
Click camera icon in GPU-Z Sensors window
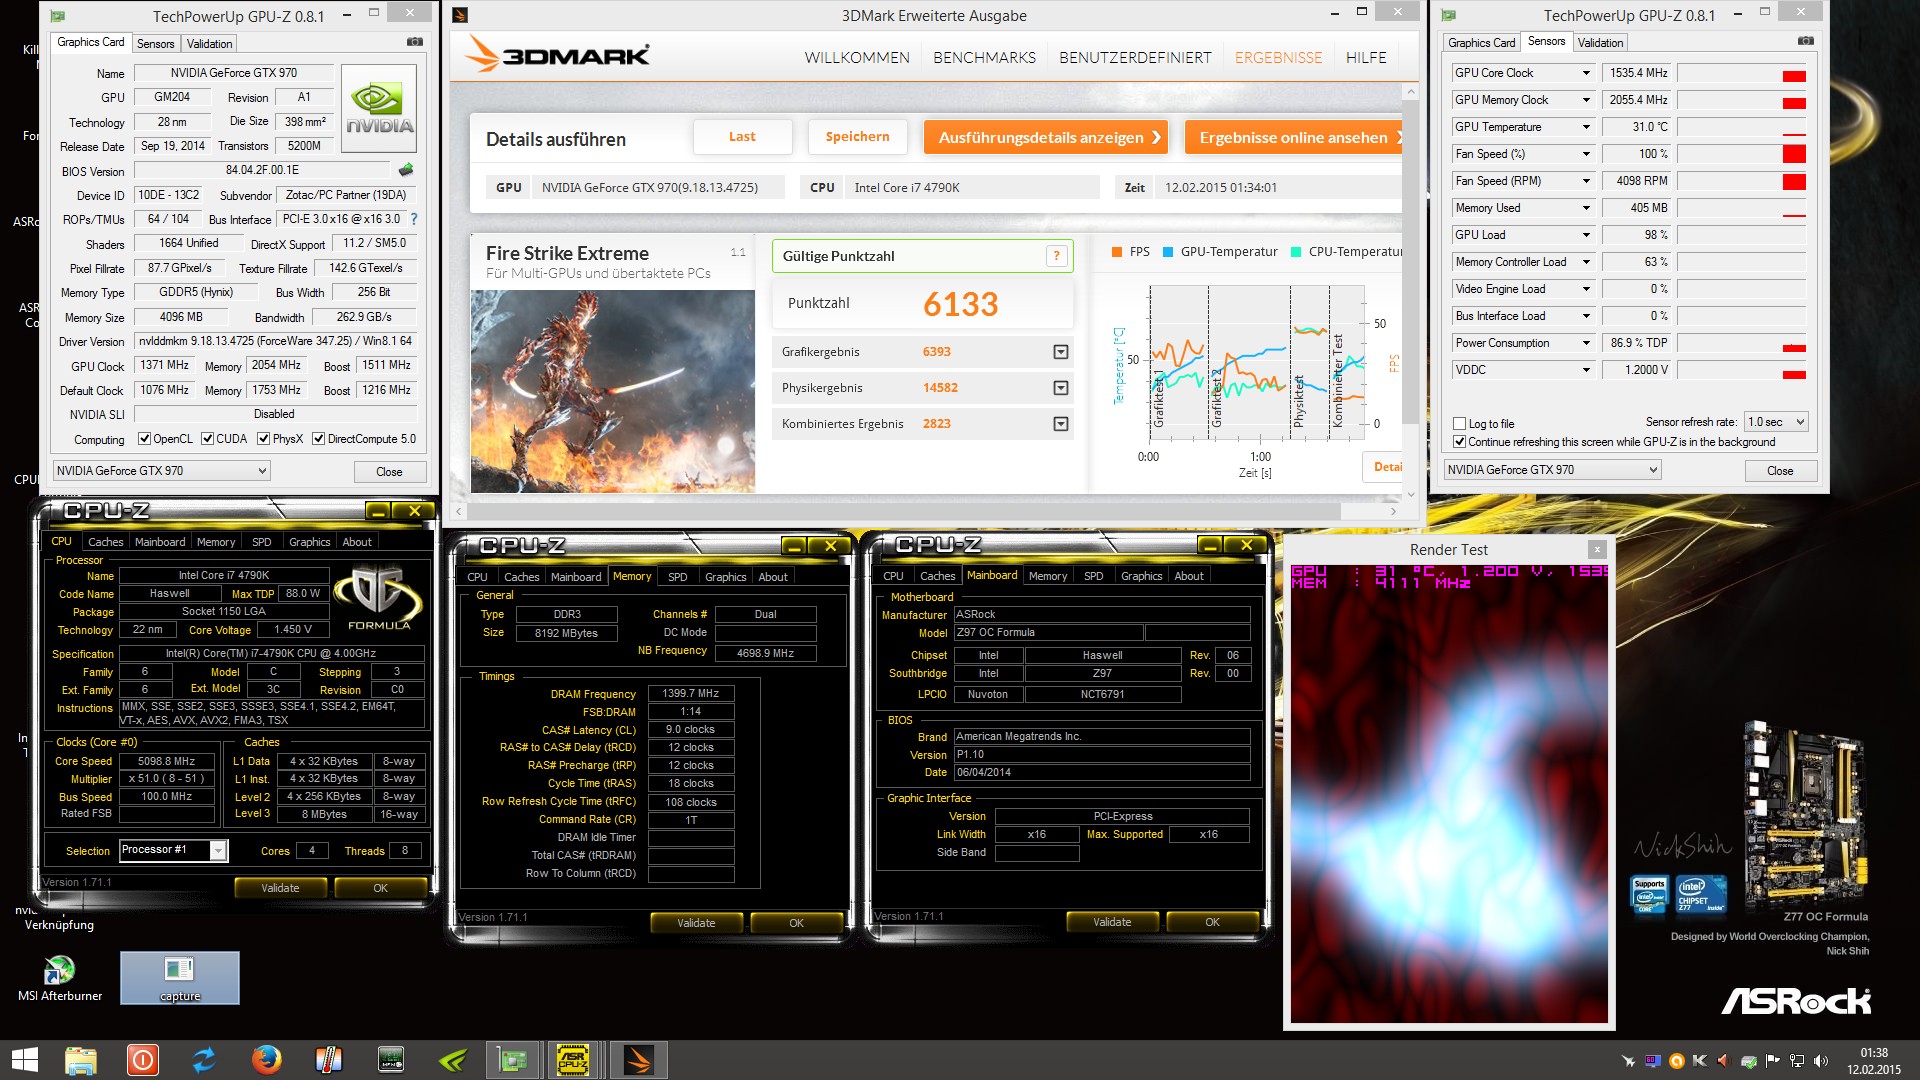coord(1805,41)
